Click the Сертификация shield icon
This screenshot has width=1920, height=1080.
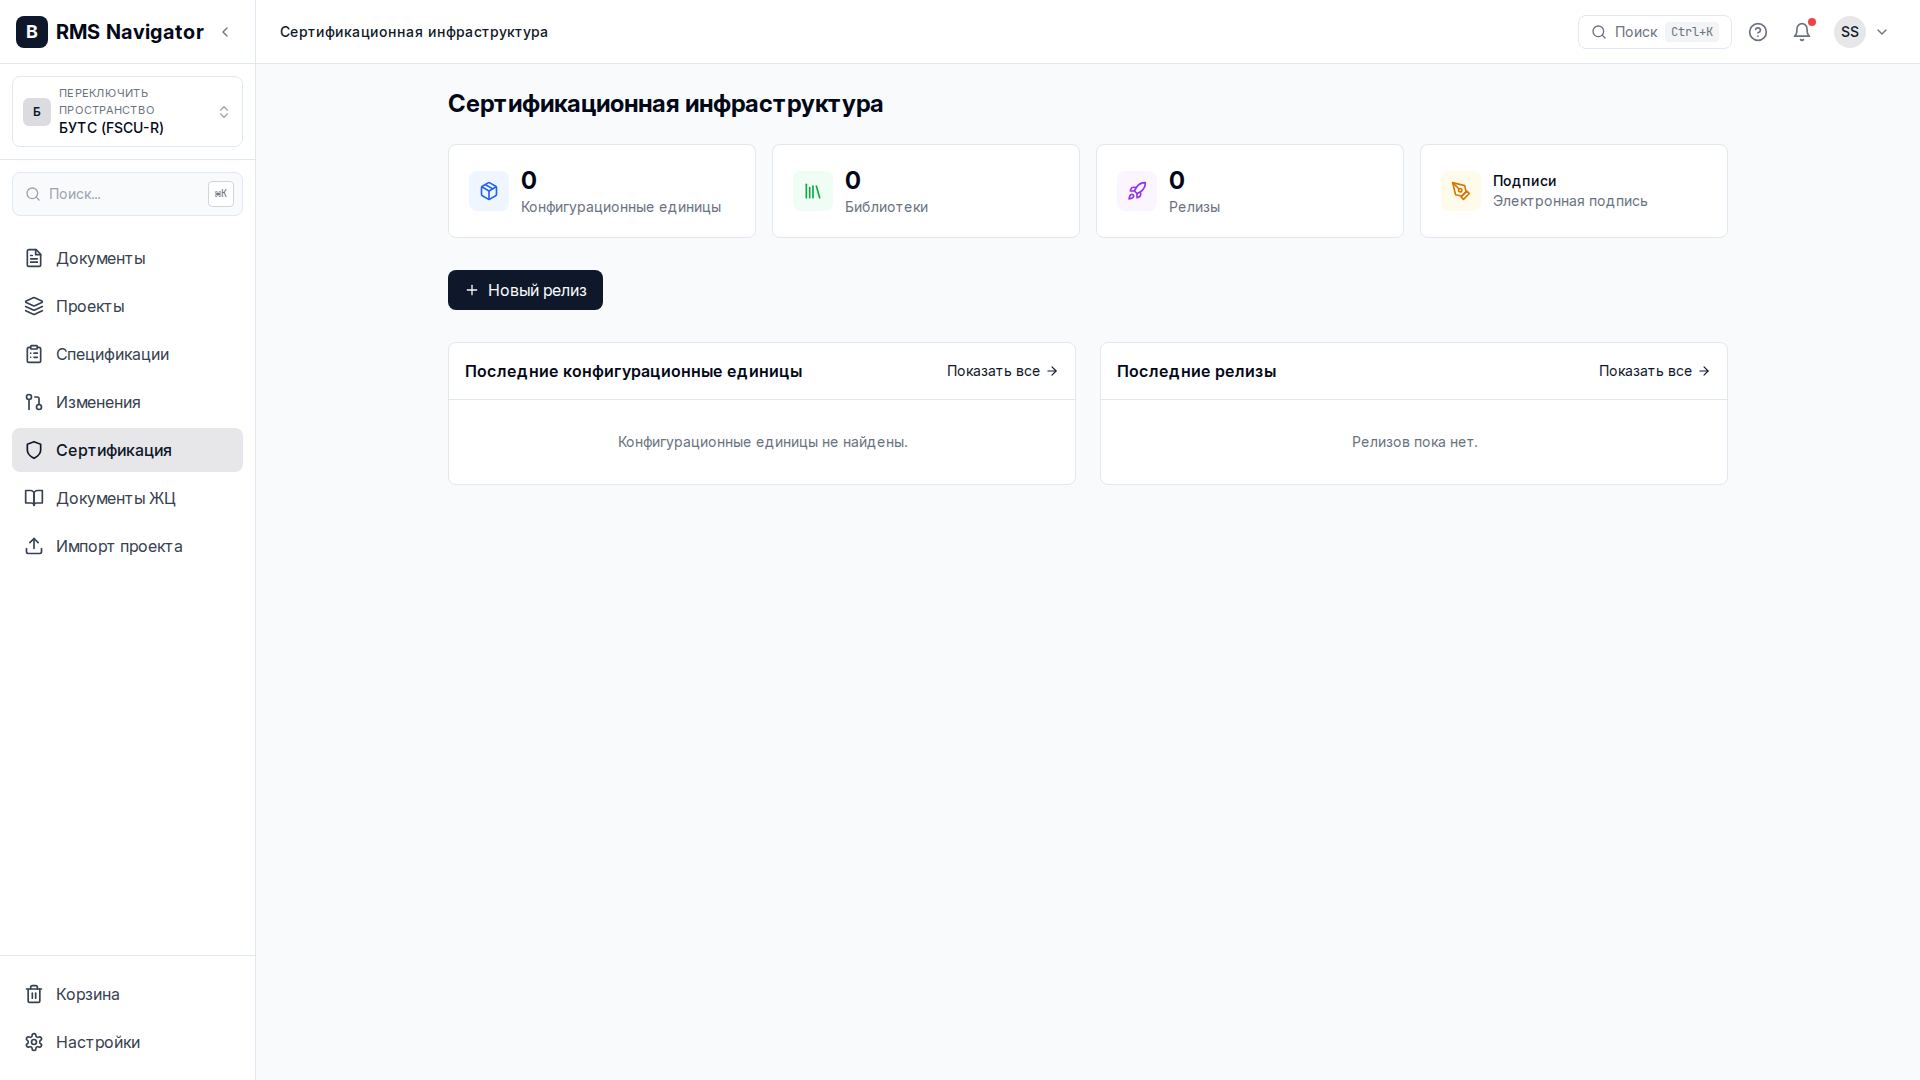pos(34,450)
